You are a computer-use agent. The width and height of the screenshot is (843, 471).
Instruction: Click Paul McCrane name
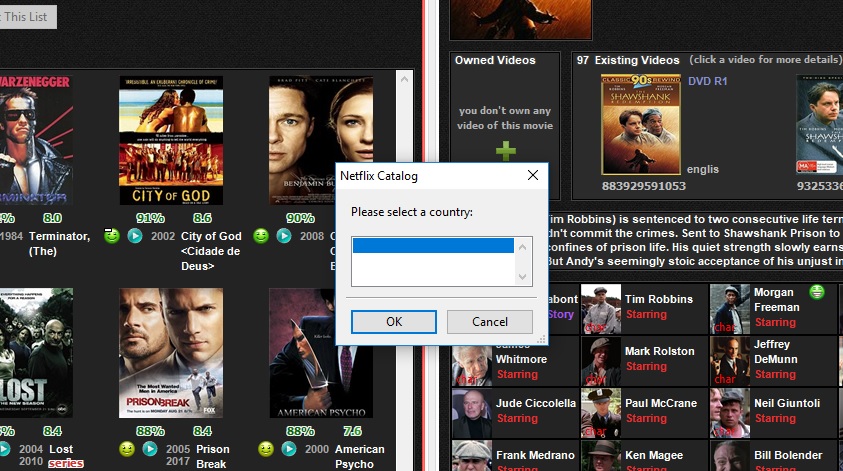pyautogui.click(x=661, y=403)
